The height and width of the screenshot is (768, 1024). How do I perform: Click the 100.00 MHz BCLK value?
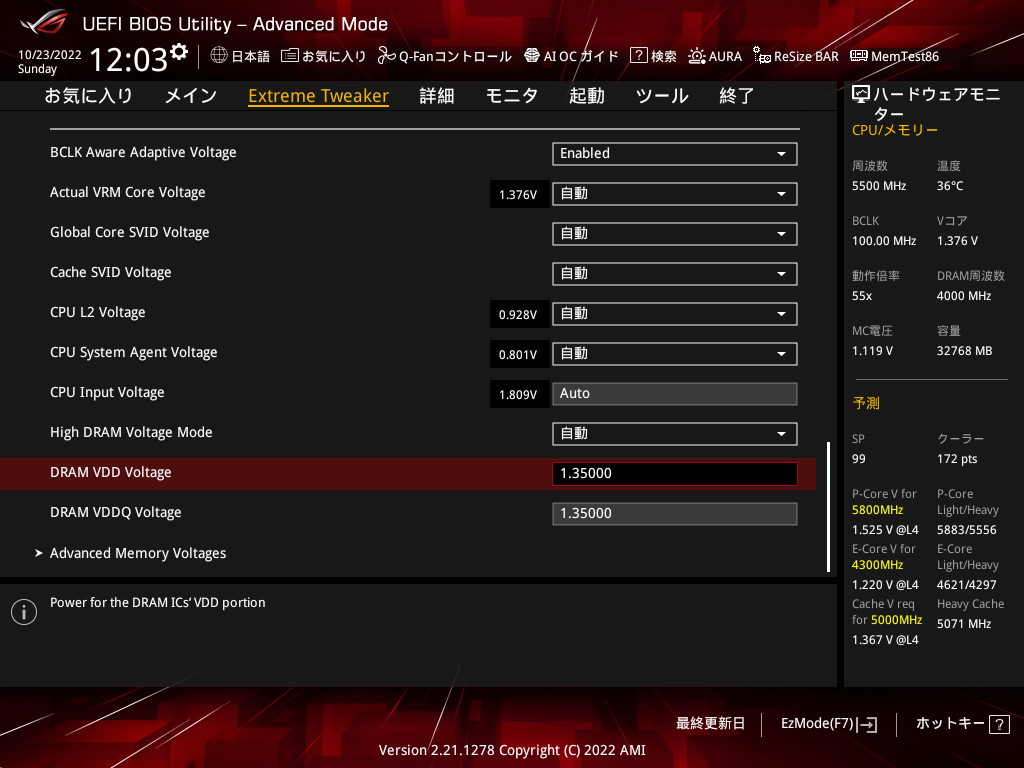[x=884, y=241]
